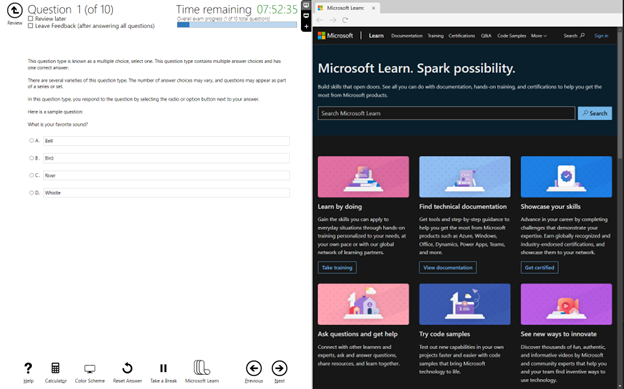Open the Documentation menu item
The width and height of the screenshot is (624, 389).
407,36
